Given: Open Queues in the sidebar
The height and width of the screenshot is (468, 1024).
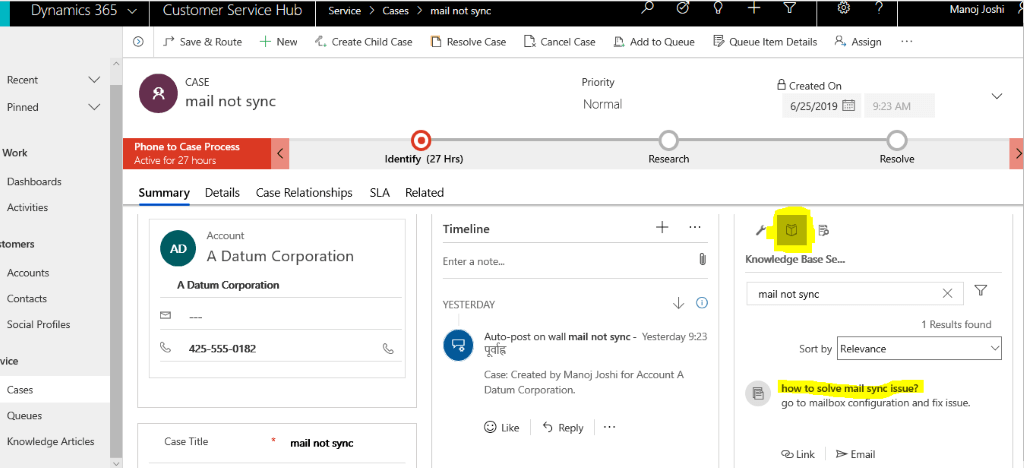Looking at the screenshot, I should [24, 416].
